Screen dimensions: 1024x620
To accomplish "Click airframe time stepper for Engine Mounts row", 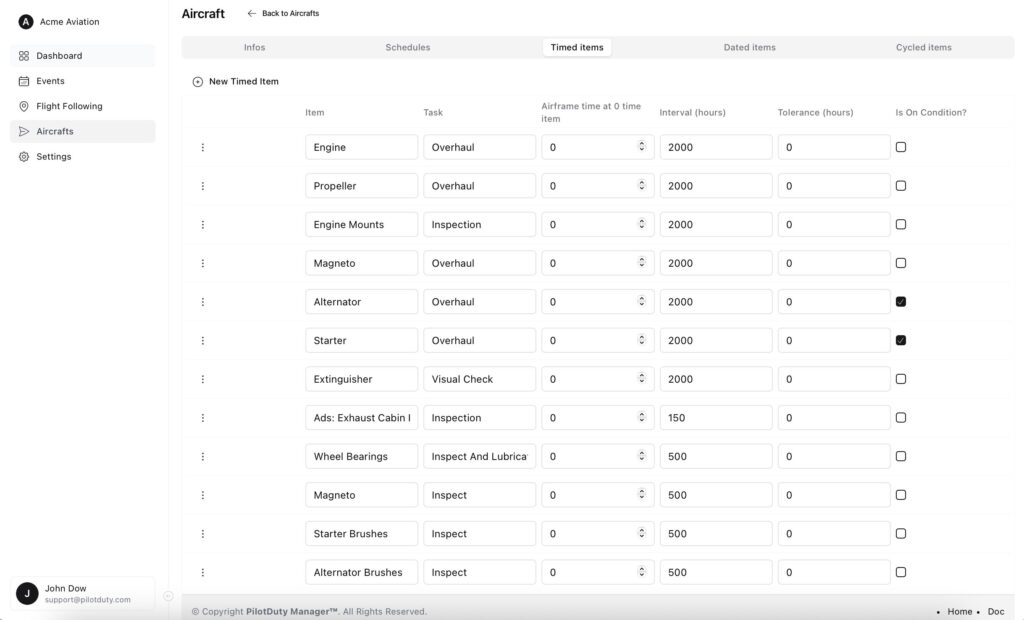I will 641,225.
